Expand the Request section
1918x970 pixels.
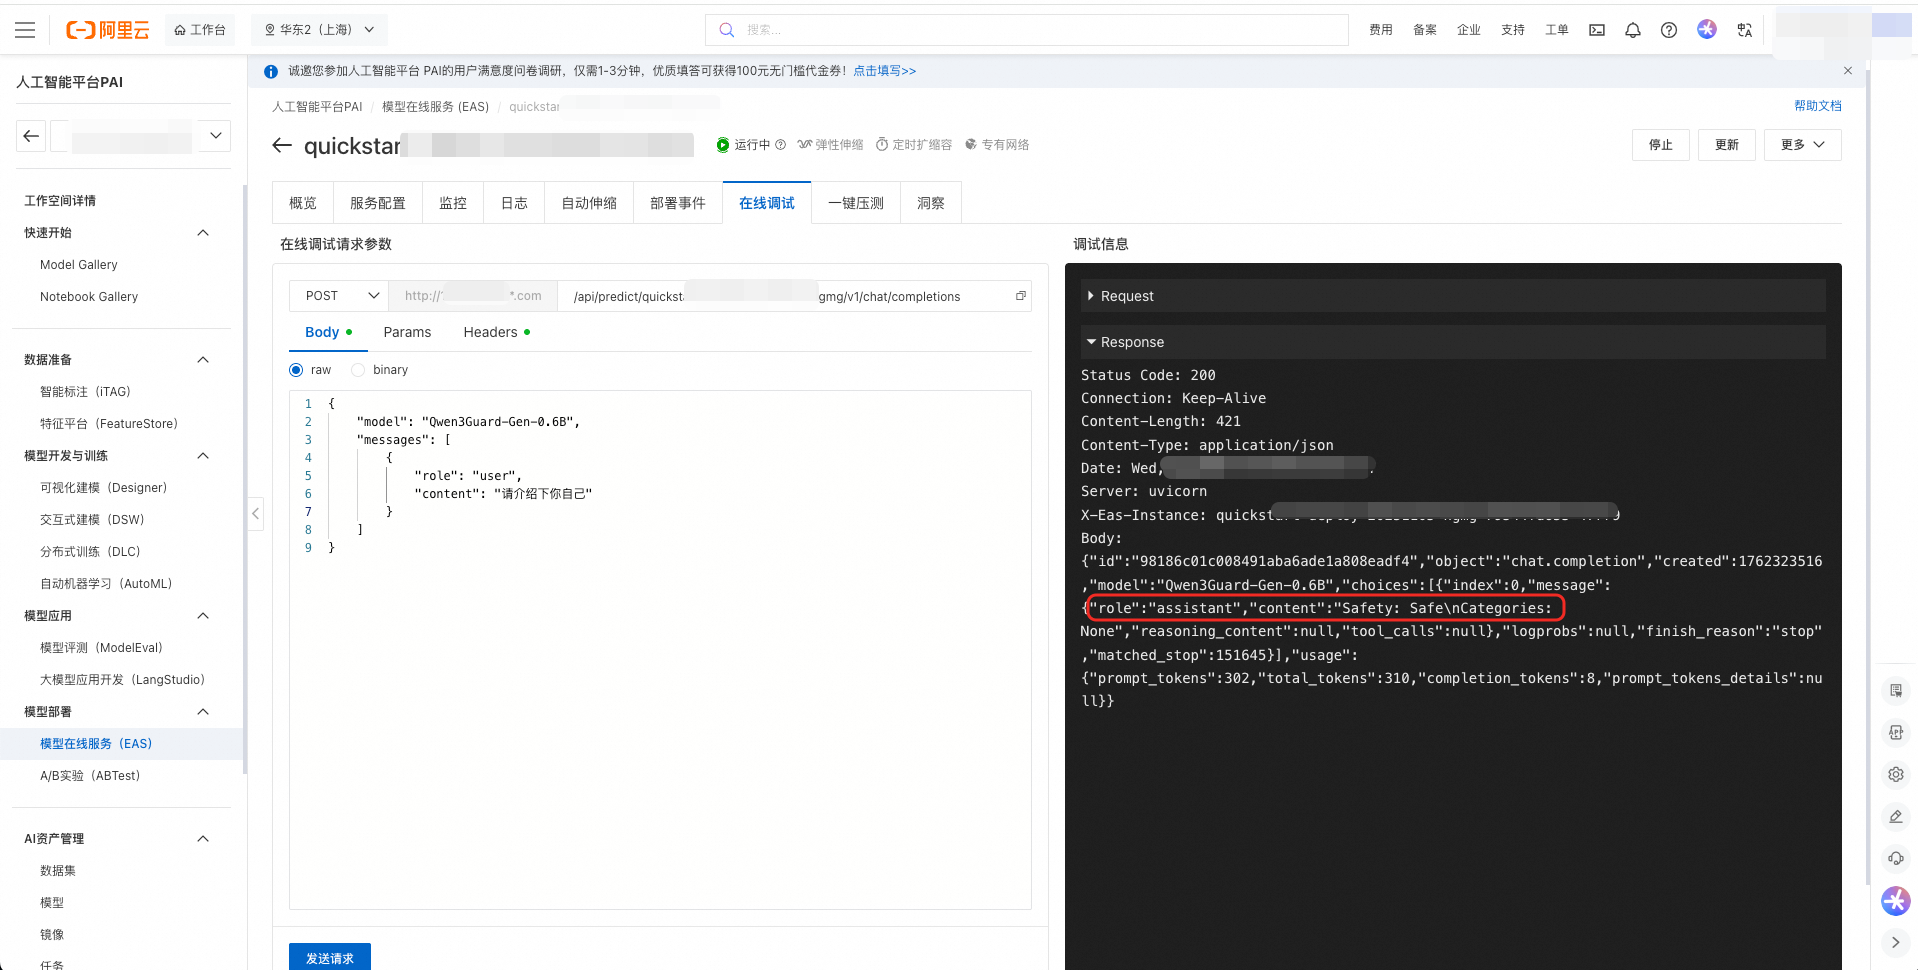pos(1453,296)
